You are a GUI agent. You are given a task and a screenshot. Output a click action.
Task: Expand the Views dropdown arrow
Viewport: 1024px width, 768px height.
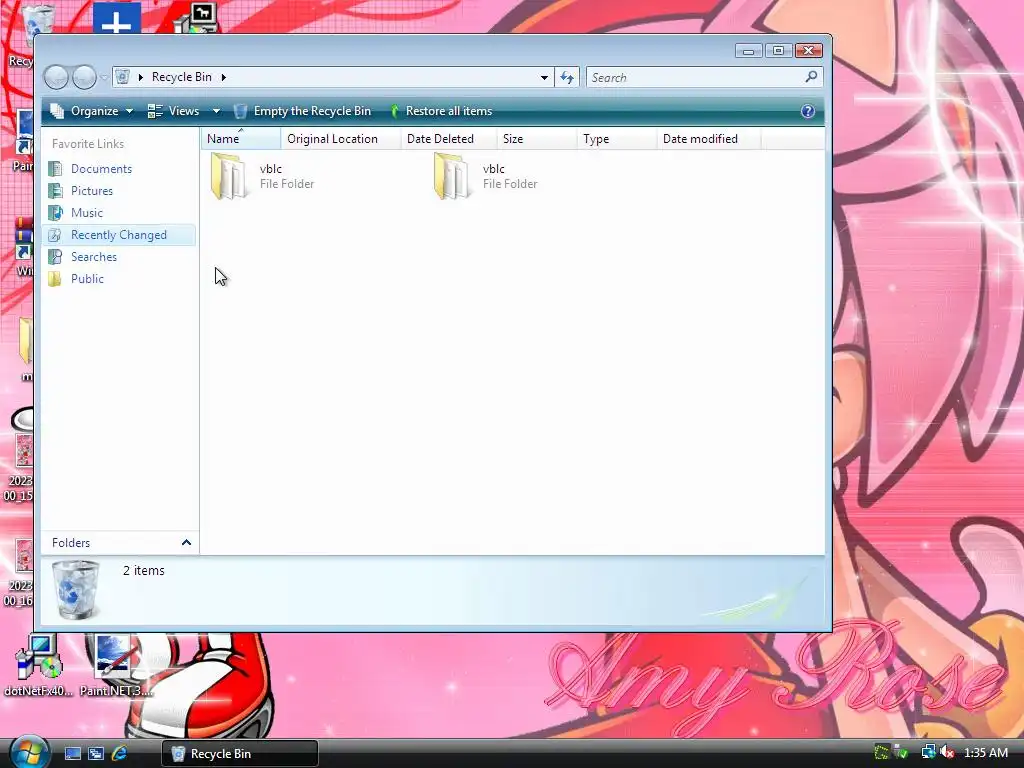(x=216, y=111)
